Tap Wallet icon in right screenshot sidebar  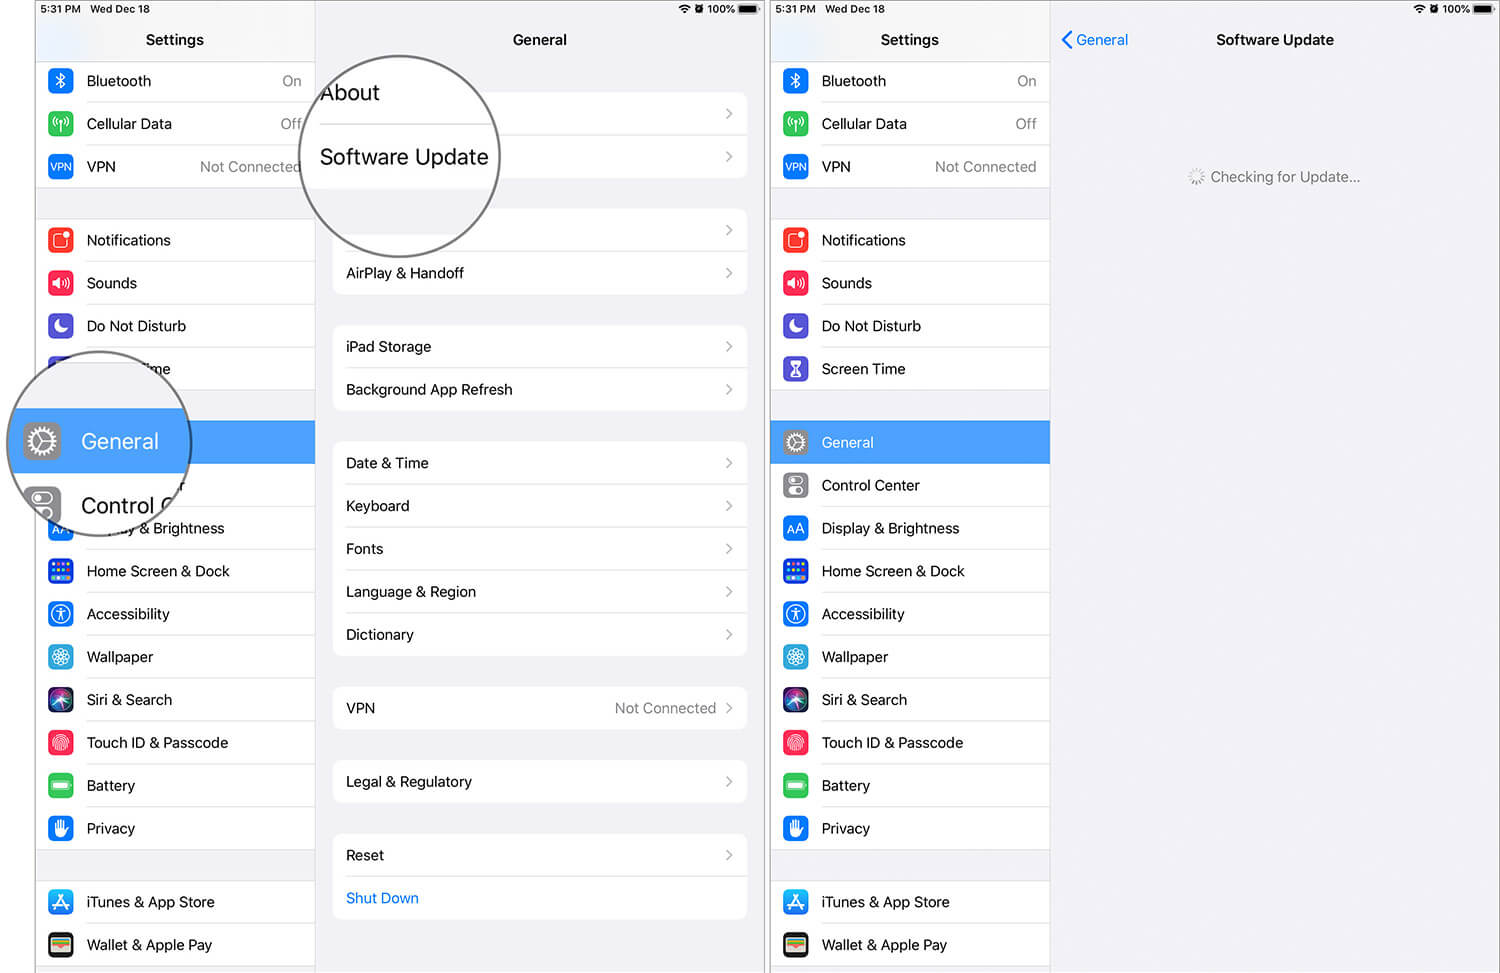(796, 945)
